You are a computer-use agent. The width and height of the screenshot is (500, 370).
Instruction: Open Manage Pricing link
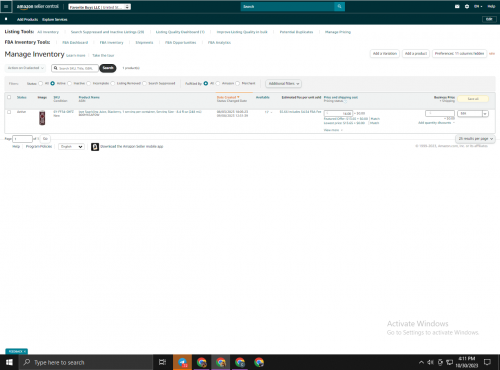coord(338,32)
